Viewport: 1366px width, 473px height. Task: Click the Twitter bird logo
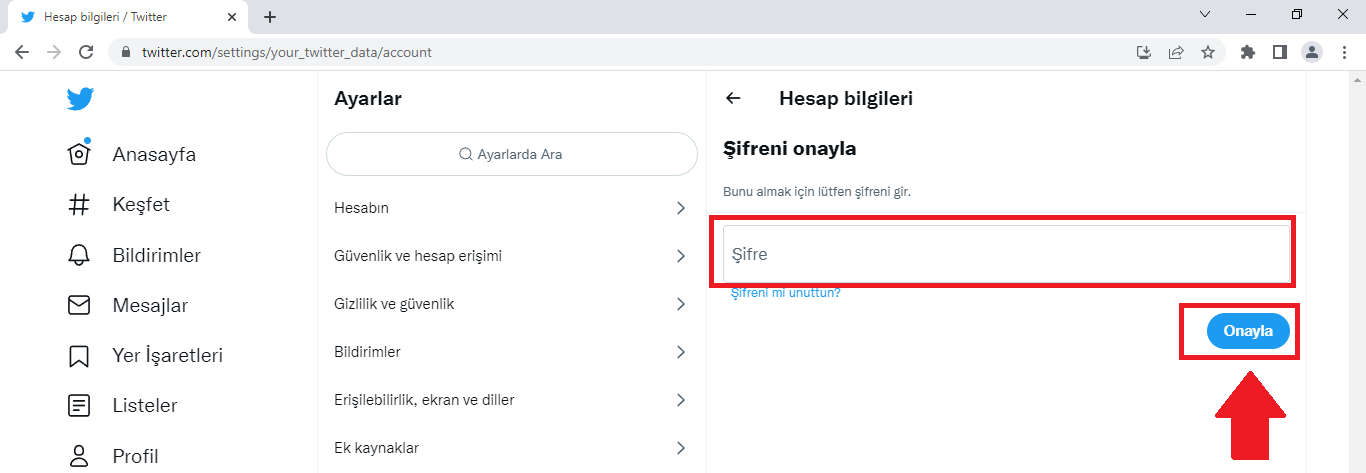(80, 99)
